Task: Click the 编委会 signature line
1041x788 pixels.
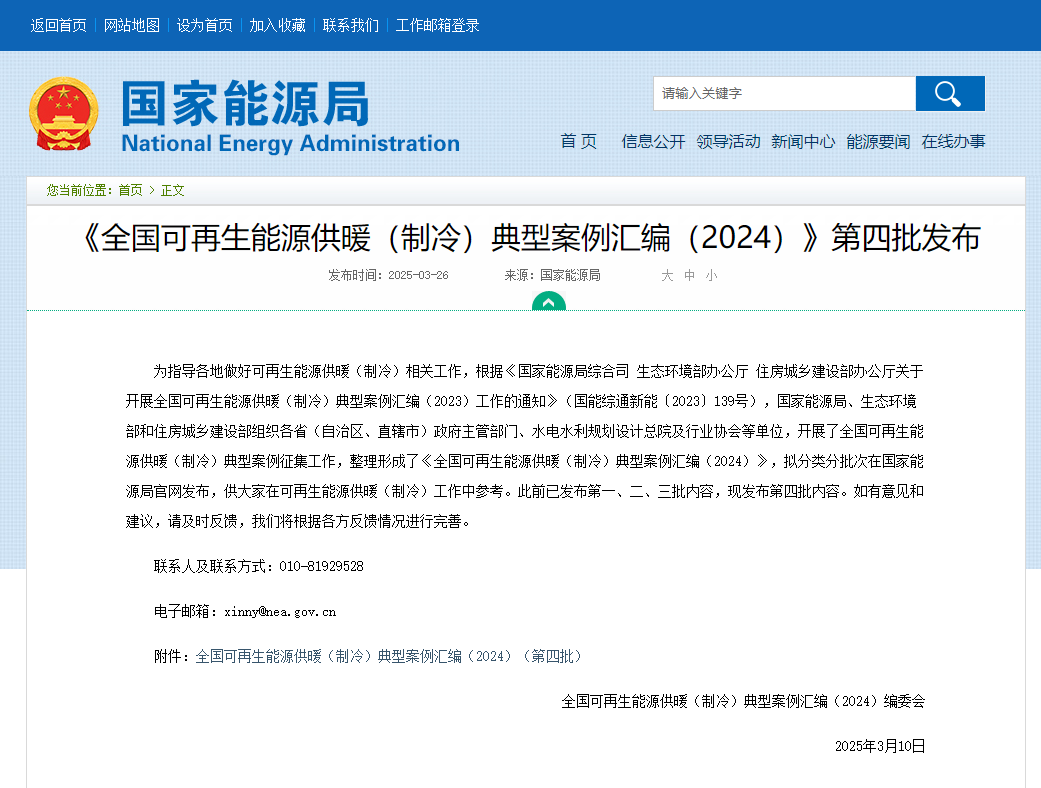Action: 743,702
